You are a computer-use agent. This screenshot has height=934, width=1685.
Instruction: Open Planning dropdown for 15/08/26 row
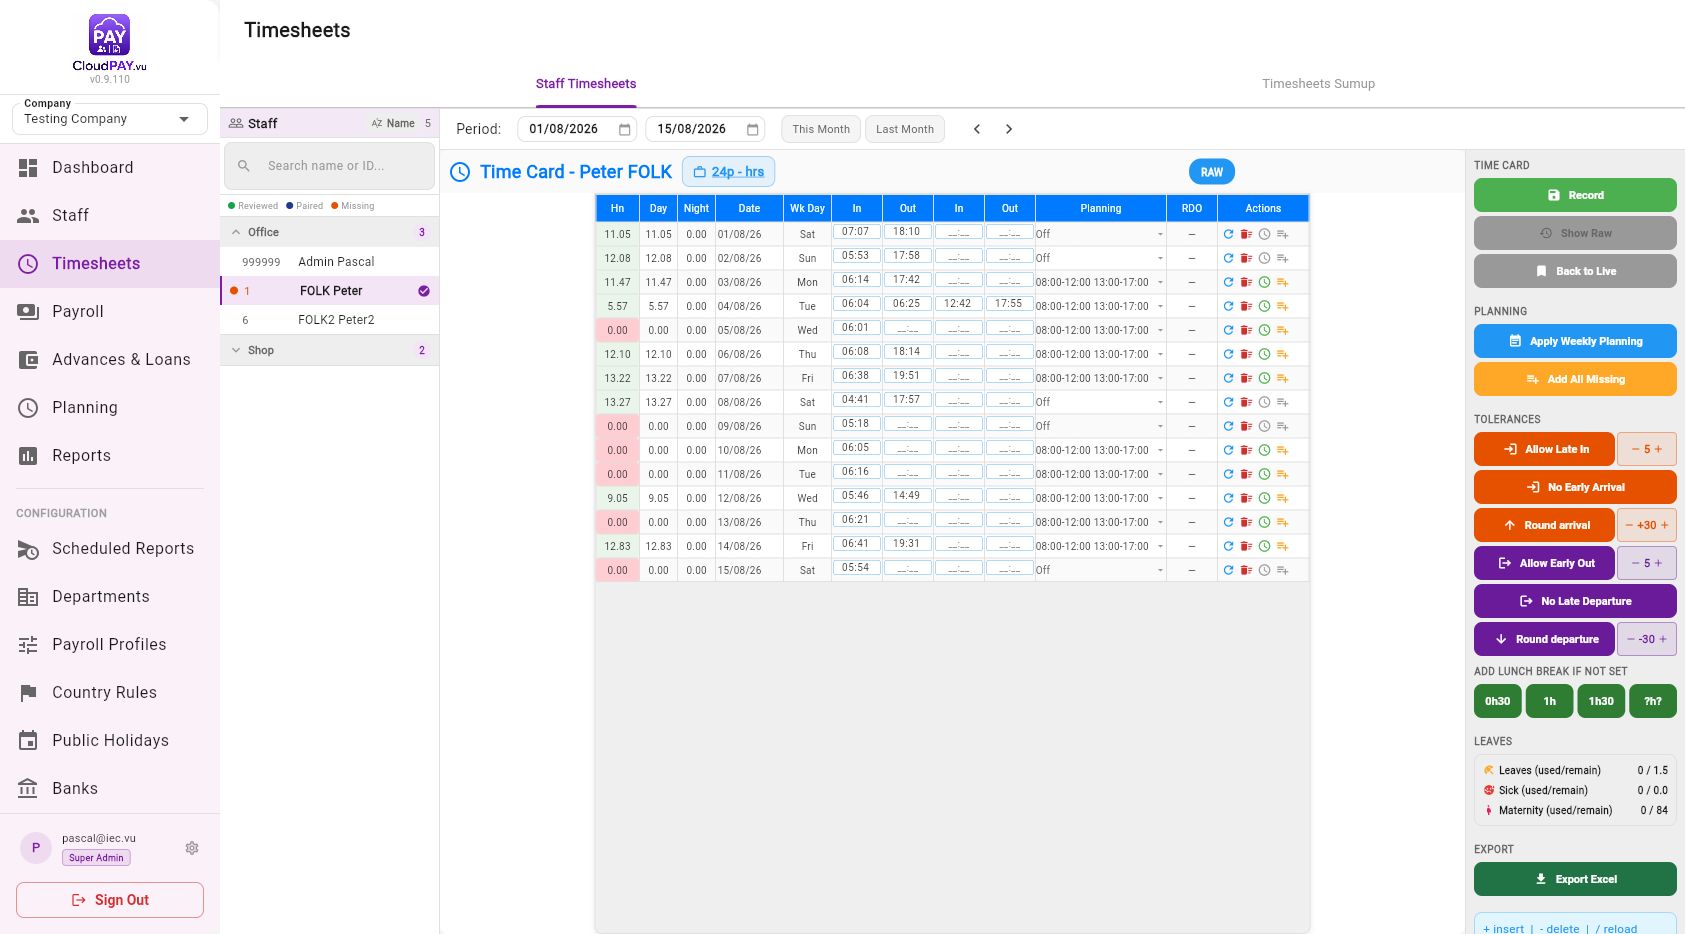1100,570
